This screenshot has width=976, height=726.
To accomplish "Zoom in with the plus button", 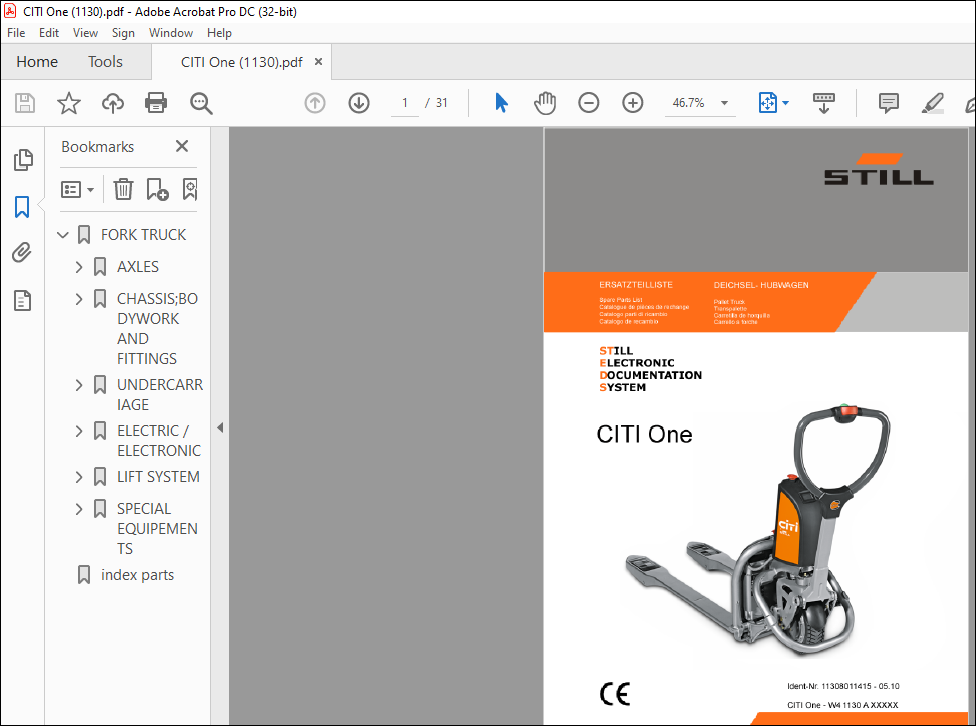I will click(x=632, y=103).
